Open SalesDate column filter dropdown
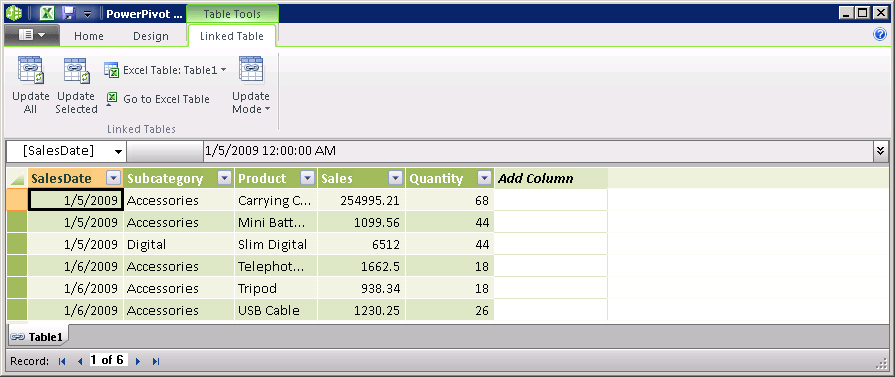 (x=114, y=178)
